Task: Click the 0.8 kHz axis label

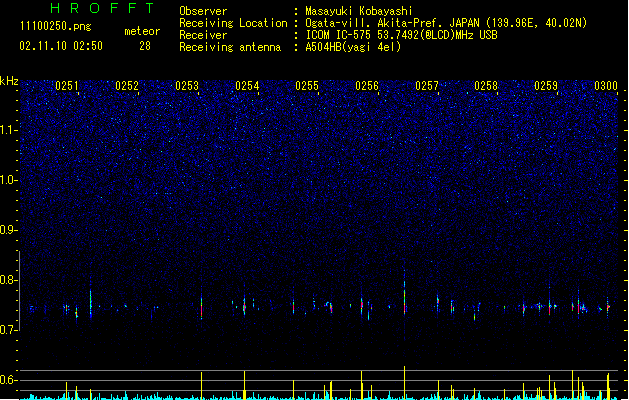Action: [x=8, y=280]
